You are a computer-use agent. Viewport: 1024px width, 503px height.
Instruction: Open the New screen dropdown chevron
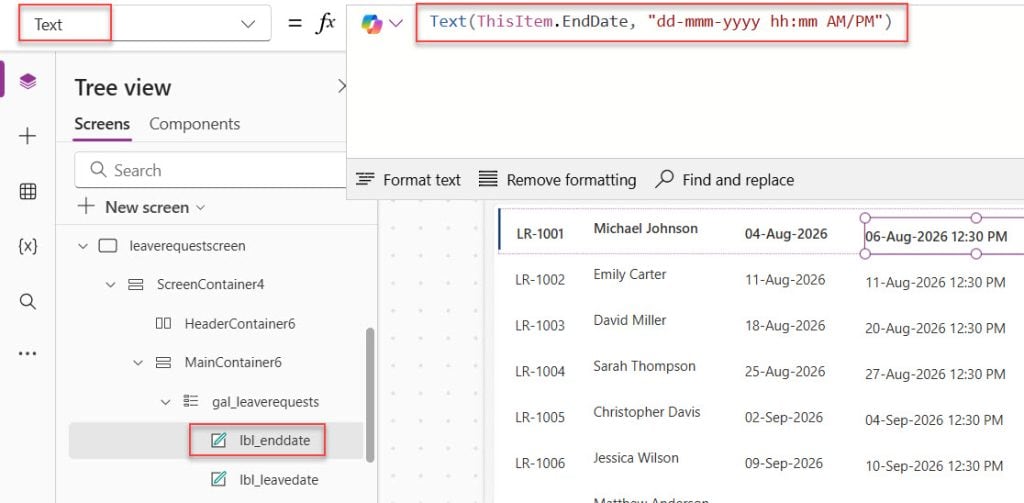[200, 208]
